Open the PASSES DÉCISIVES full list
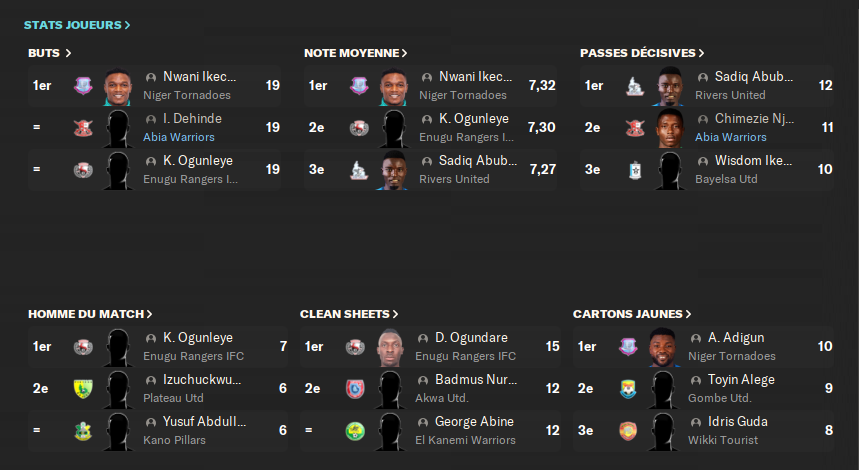This screenshot has height=470, width=859. [x=642, y=53]
